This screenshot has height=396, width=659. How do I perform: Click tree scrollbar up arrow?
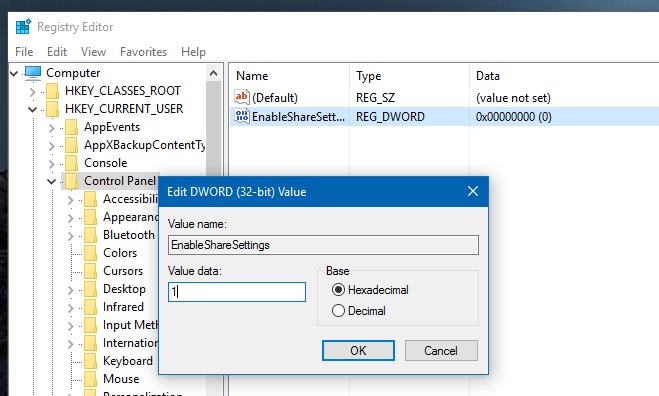coord(214,74)
